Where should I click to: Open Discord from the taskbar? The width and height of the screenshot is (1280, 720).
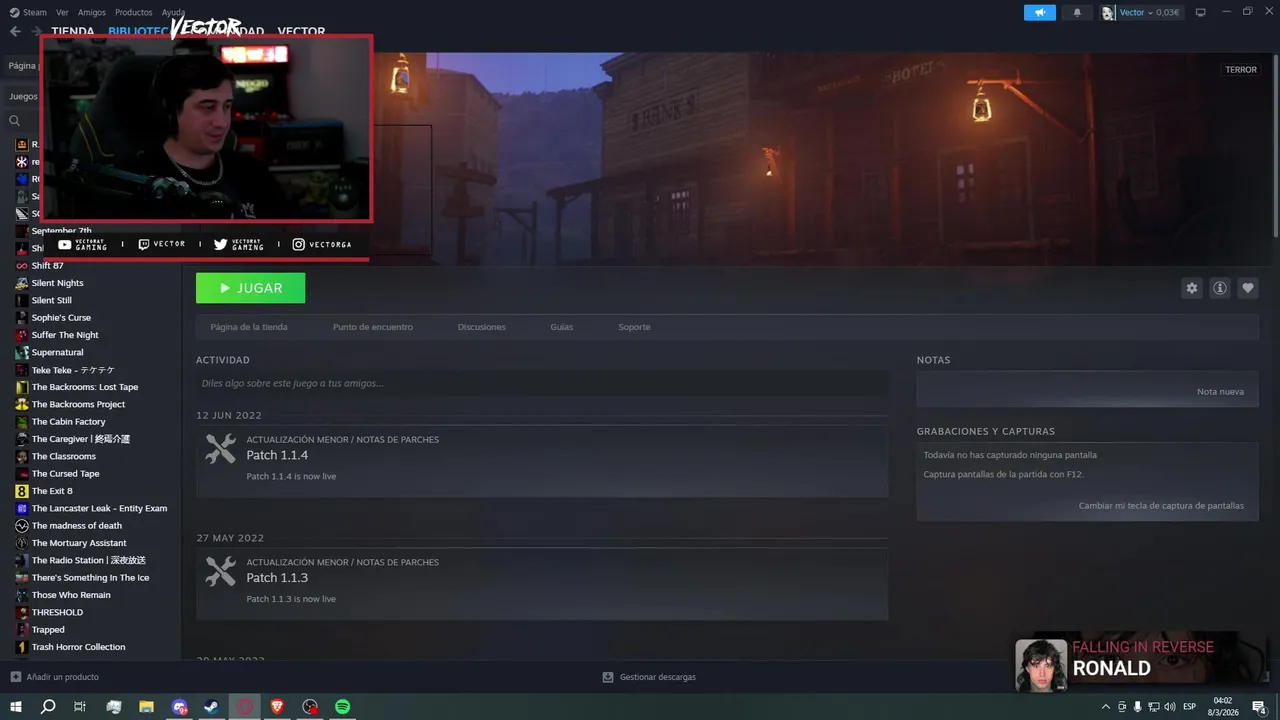tap(179, 706)
